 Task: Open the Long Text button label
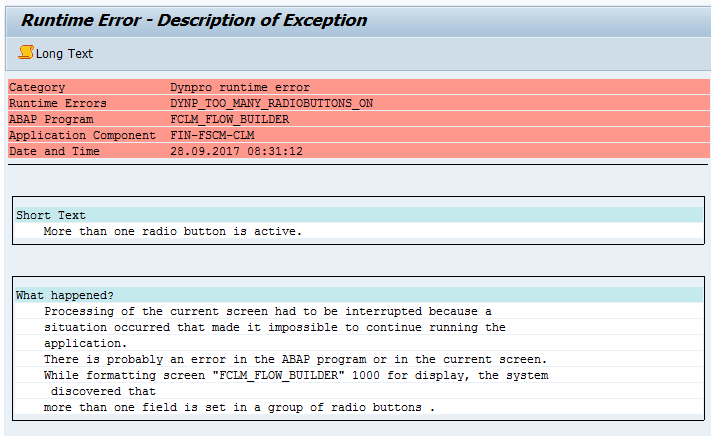64,53
